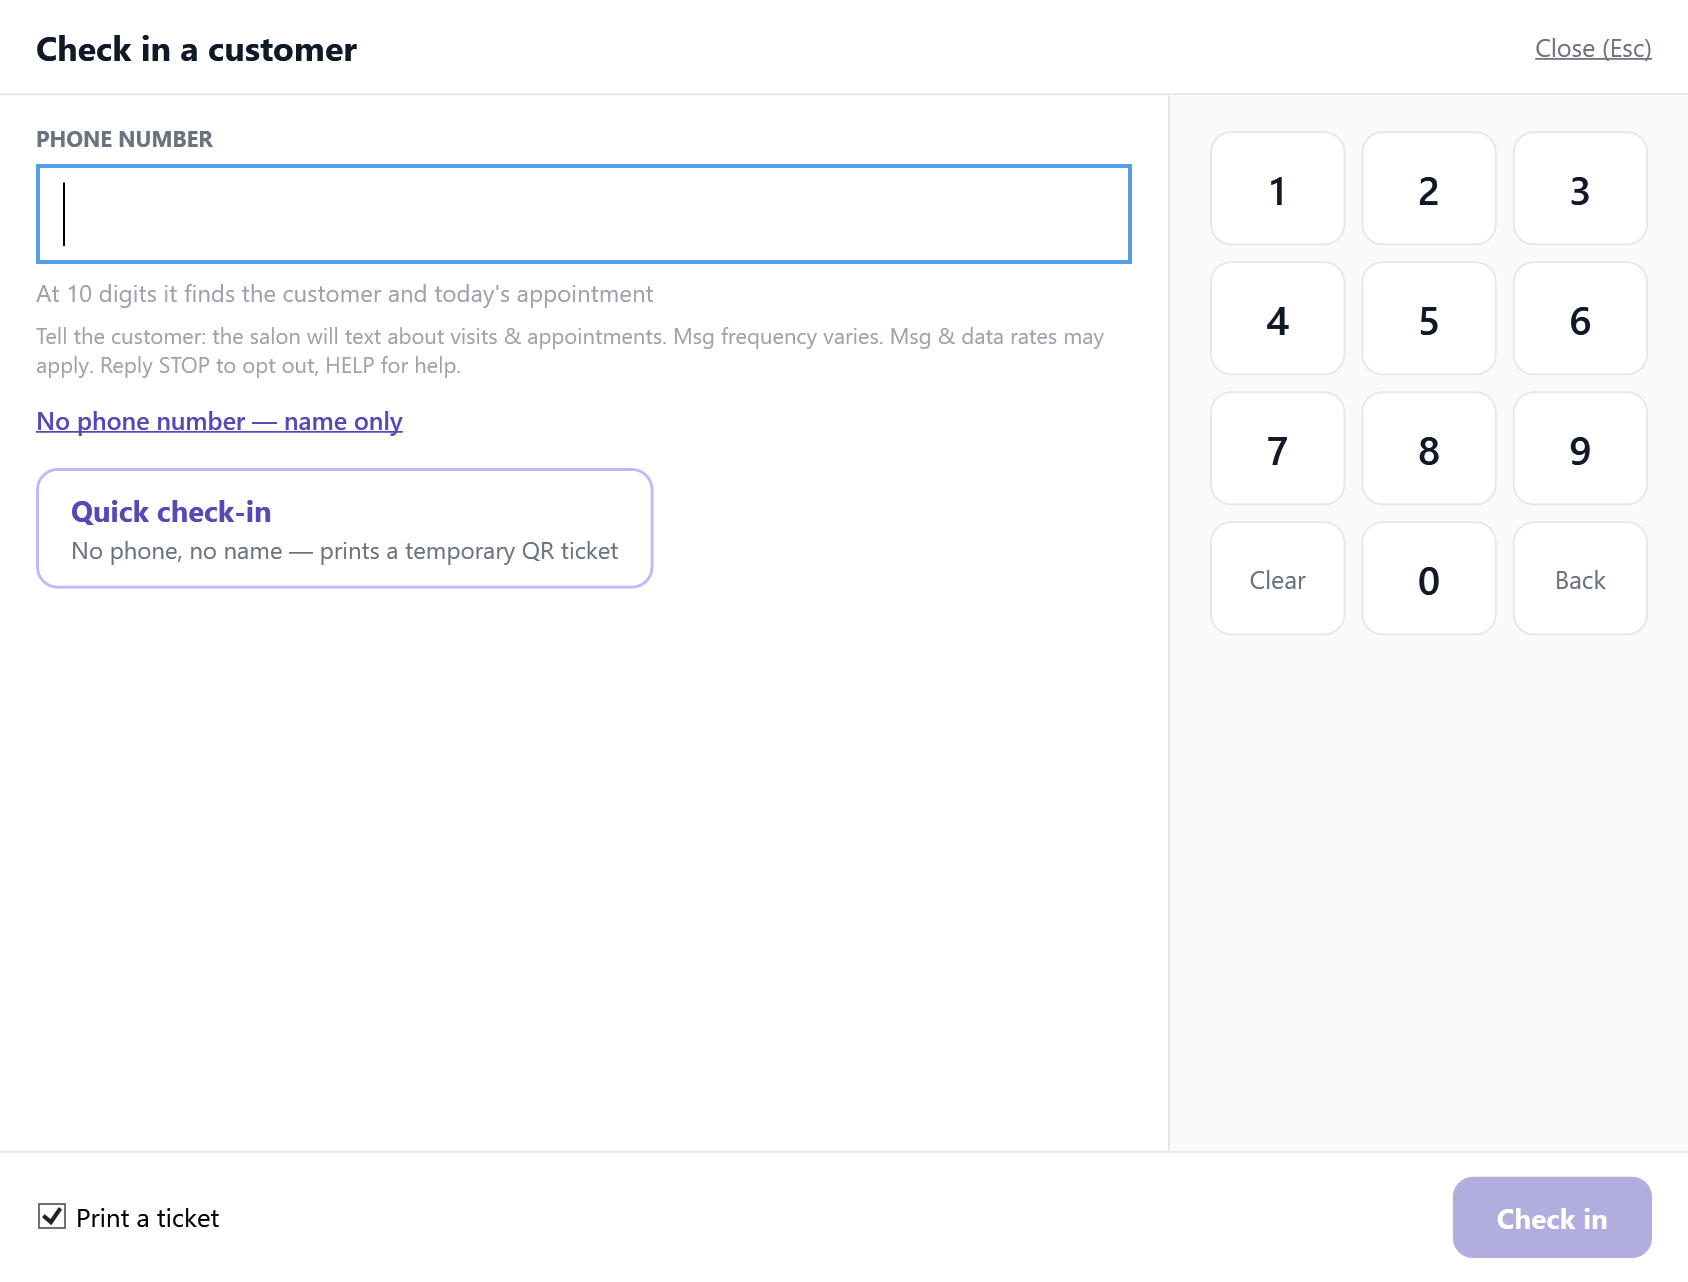Click the PHONE NUMBER label
Viewport: 1688px width, 1282px height.
click(x=125, y=139)
